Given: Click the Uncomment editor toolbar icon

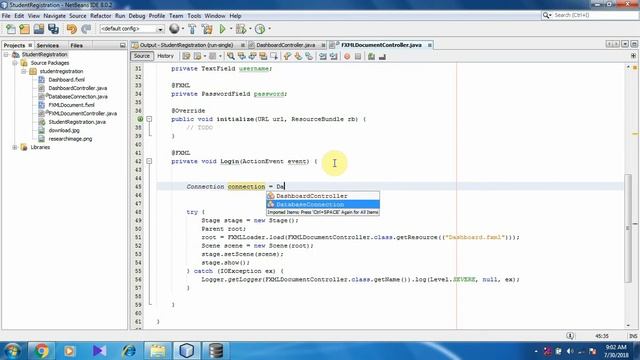Looking at the screenshot, I should coord(382,56).
